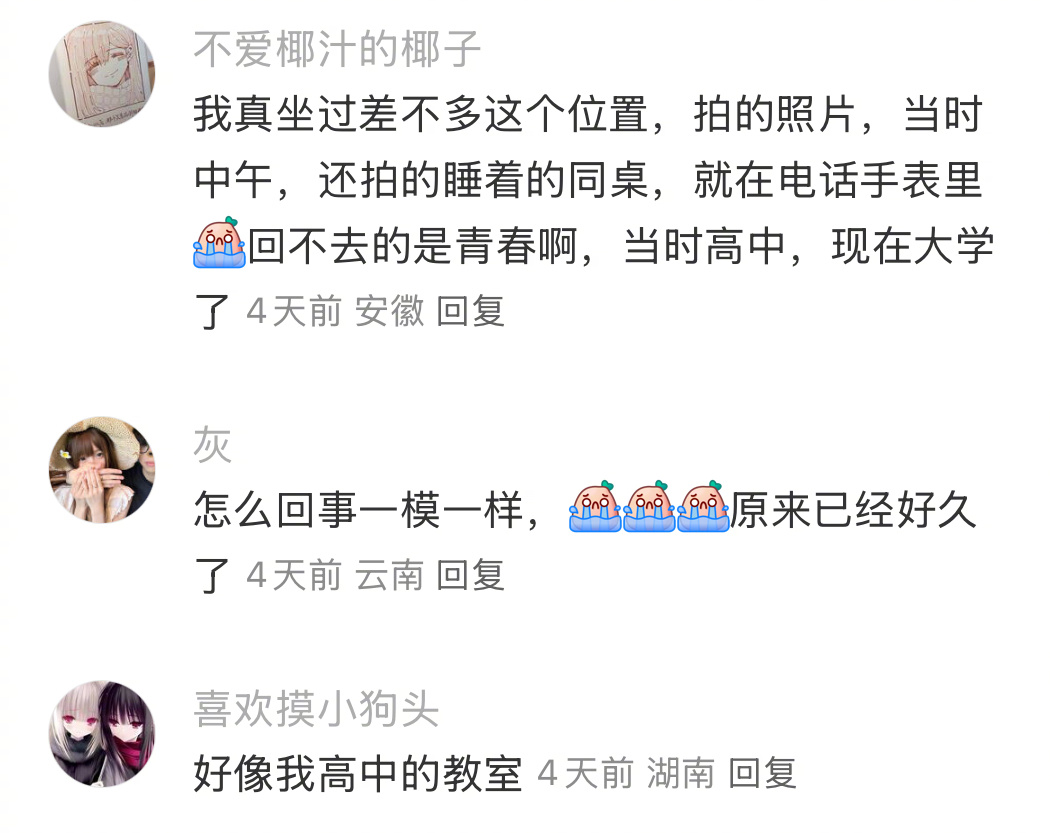Reply to the Anhui user's comment

click(470, 311)
